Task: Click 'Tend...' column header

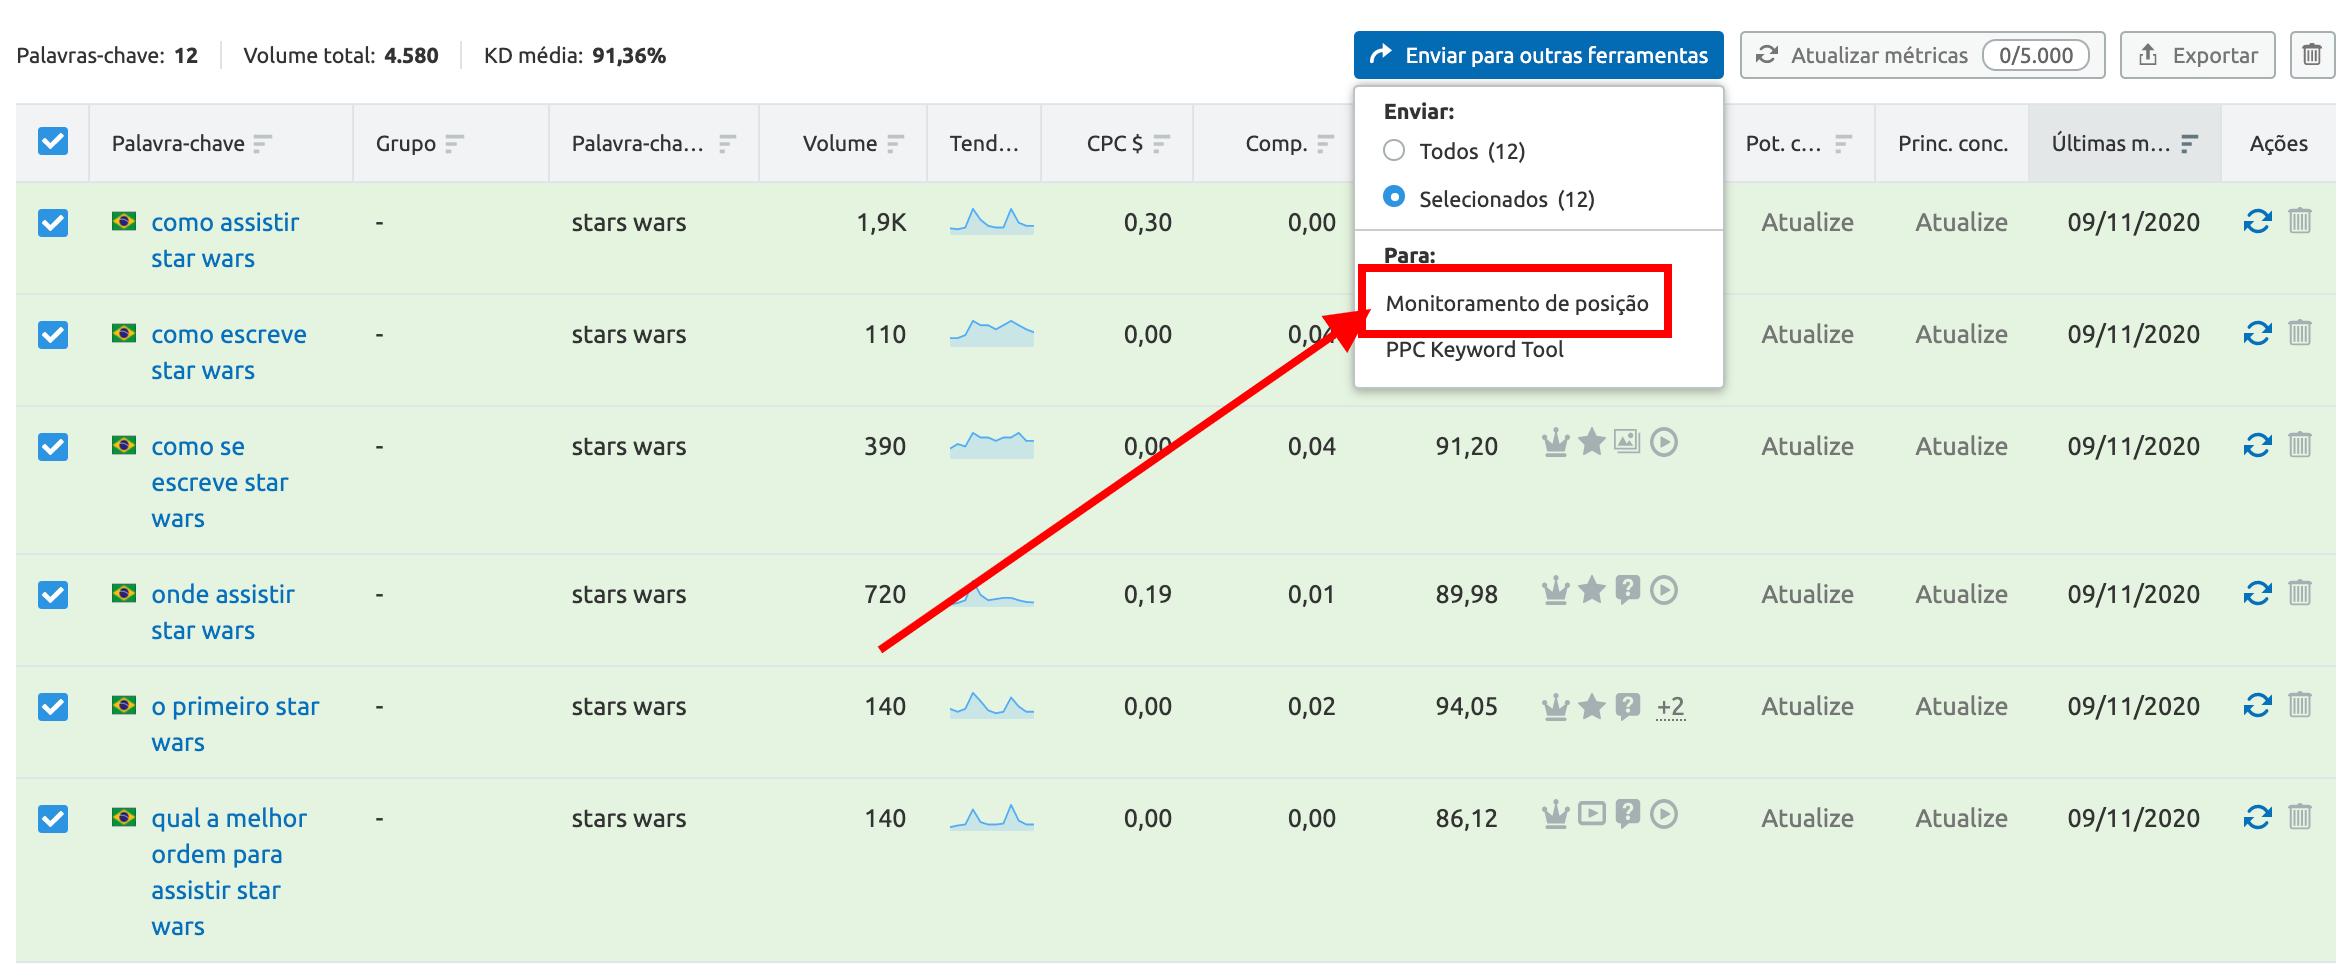Action: pyautogui.click(x=984, y=143)
